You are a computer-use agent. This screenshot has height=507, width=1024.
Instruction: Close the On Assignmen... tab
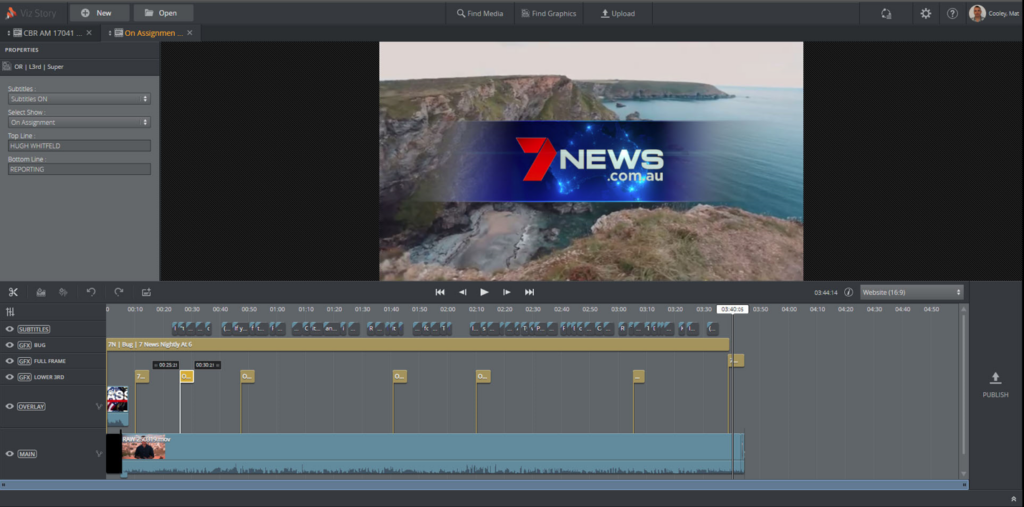pos(189,33)
